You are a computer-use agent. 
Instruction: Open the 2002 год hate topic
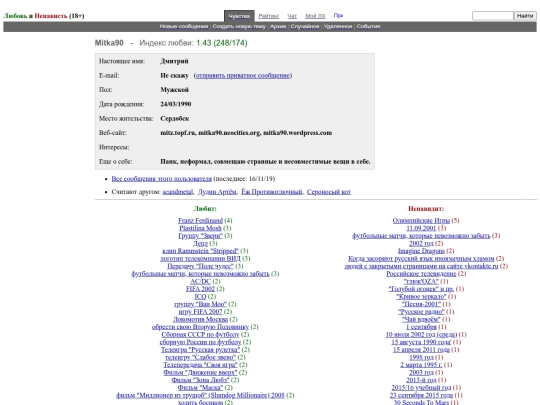[421, 243]
